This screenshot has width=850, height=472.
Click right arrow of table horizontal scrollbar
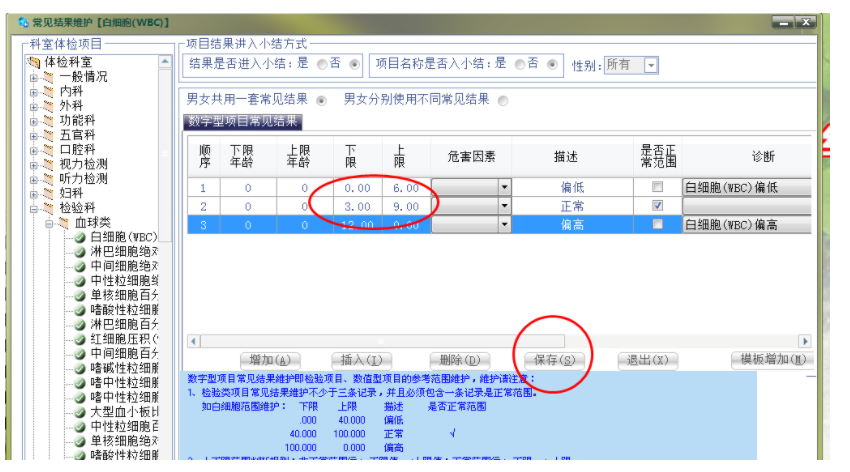tap(805, 341)
